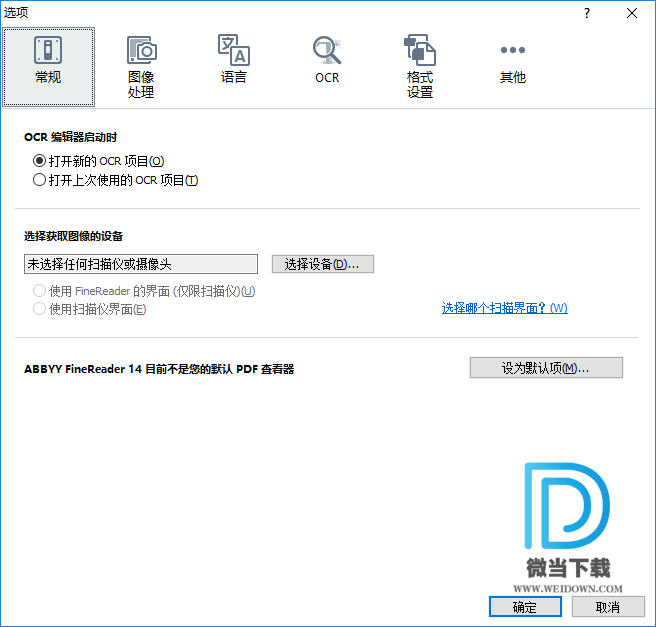Select the 常规 general settings icon
The height and width of the screenshot is (627, 656).
tap(48, 49)
